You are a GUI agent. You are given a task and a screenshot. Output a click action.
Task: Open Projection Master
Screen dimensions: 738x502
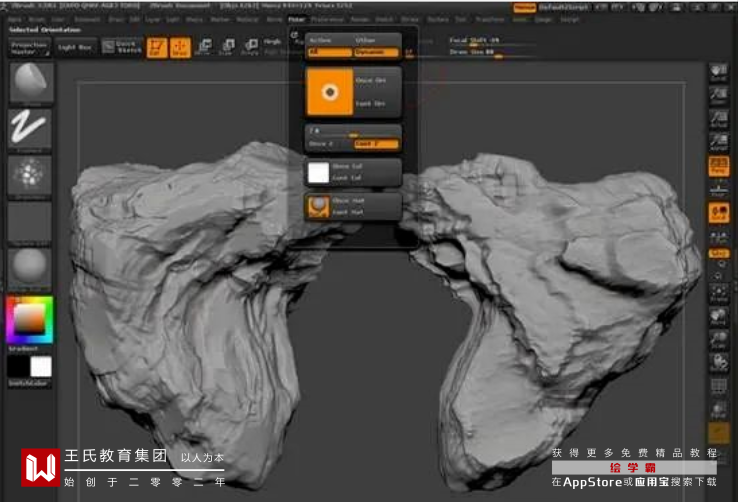pyautogui.click(x=29, y=48)
